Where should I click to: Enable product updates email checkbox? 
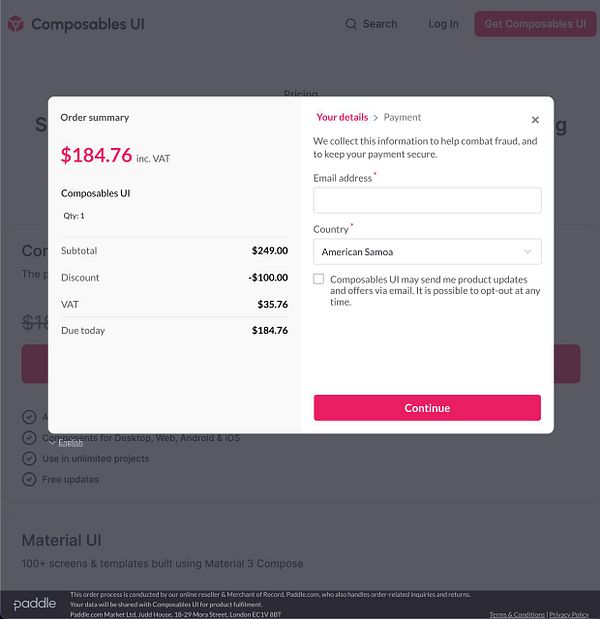click(319, 279)
